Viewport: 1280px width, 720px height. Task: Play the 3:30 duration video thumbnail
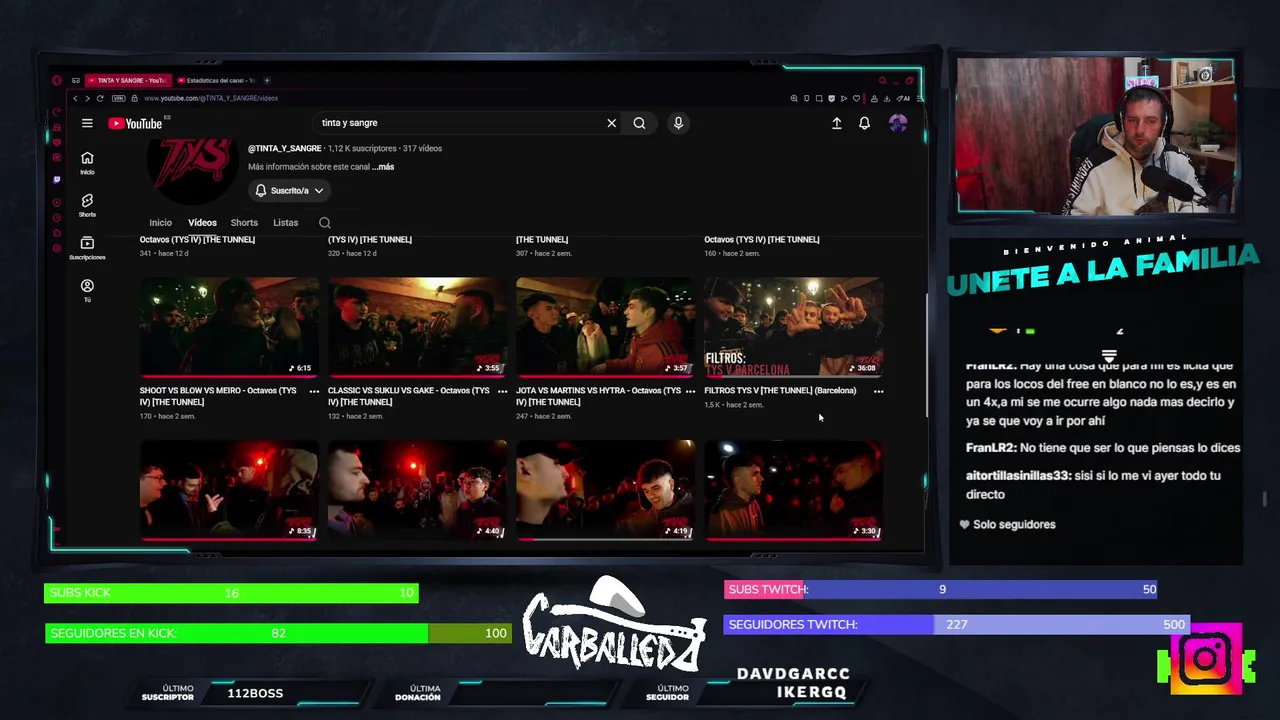793,490
